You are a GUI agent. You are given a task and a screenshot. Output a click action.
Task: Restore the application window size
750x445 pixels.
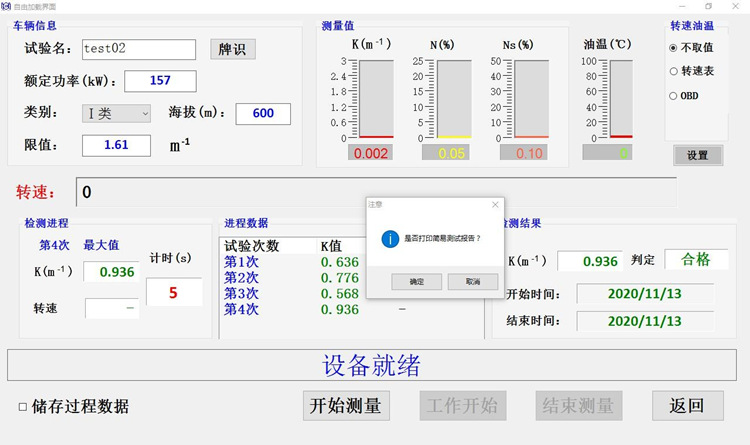pos(708,6)
